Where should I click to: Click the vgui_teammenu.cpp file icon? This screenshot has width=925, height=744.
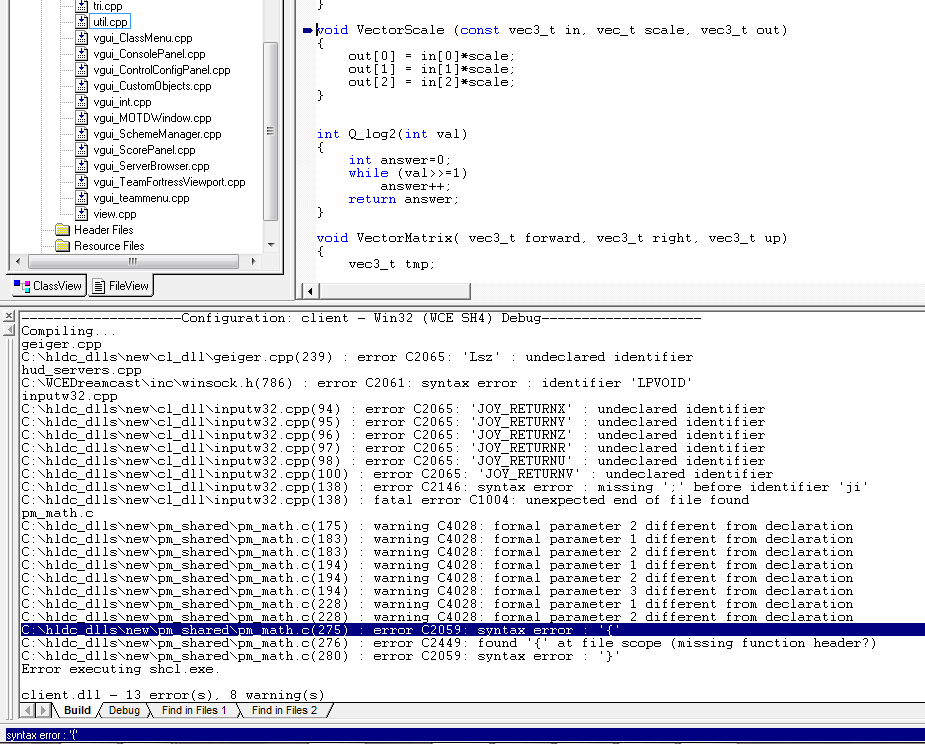pyautogui.click(x=82, y=198)
